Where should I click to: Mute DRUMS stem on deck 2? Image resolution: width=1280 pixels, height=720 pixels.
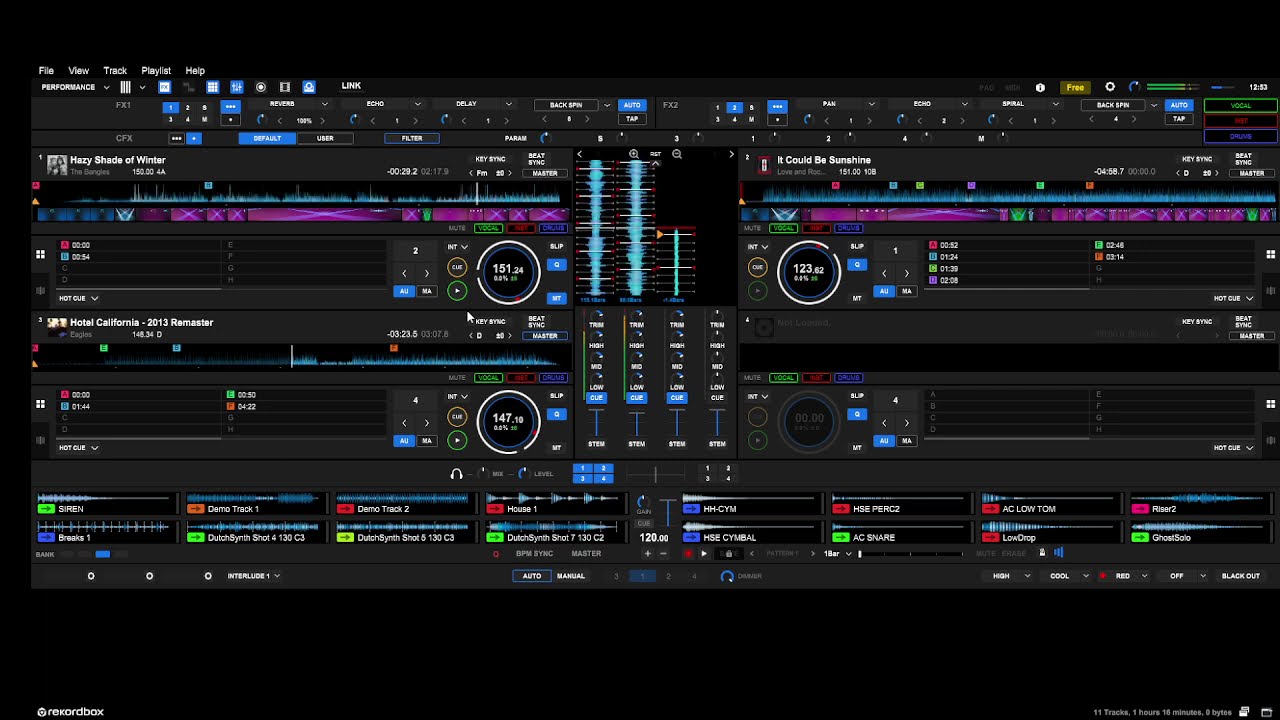pos(849,228)
